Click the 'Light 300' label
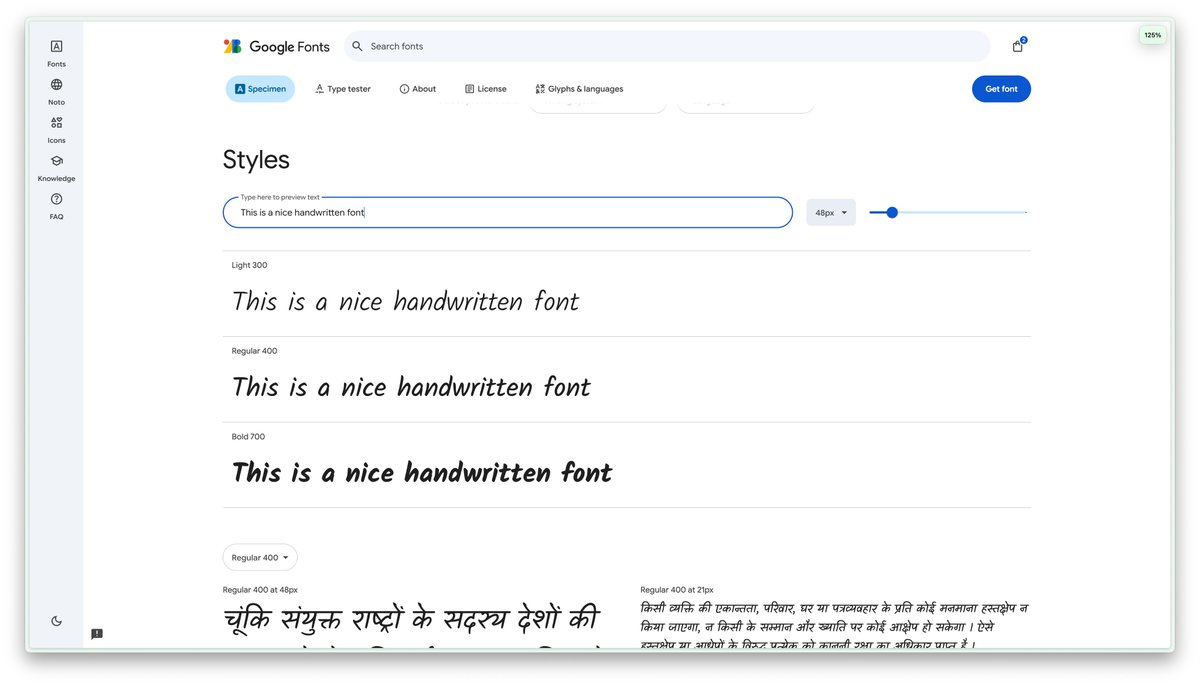Viewport: 1200px width, 686px height. click(249, 265)
